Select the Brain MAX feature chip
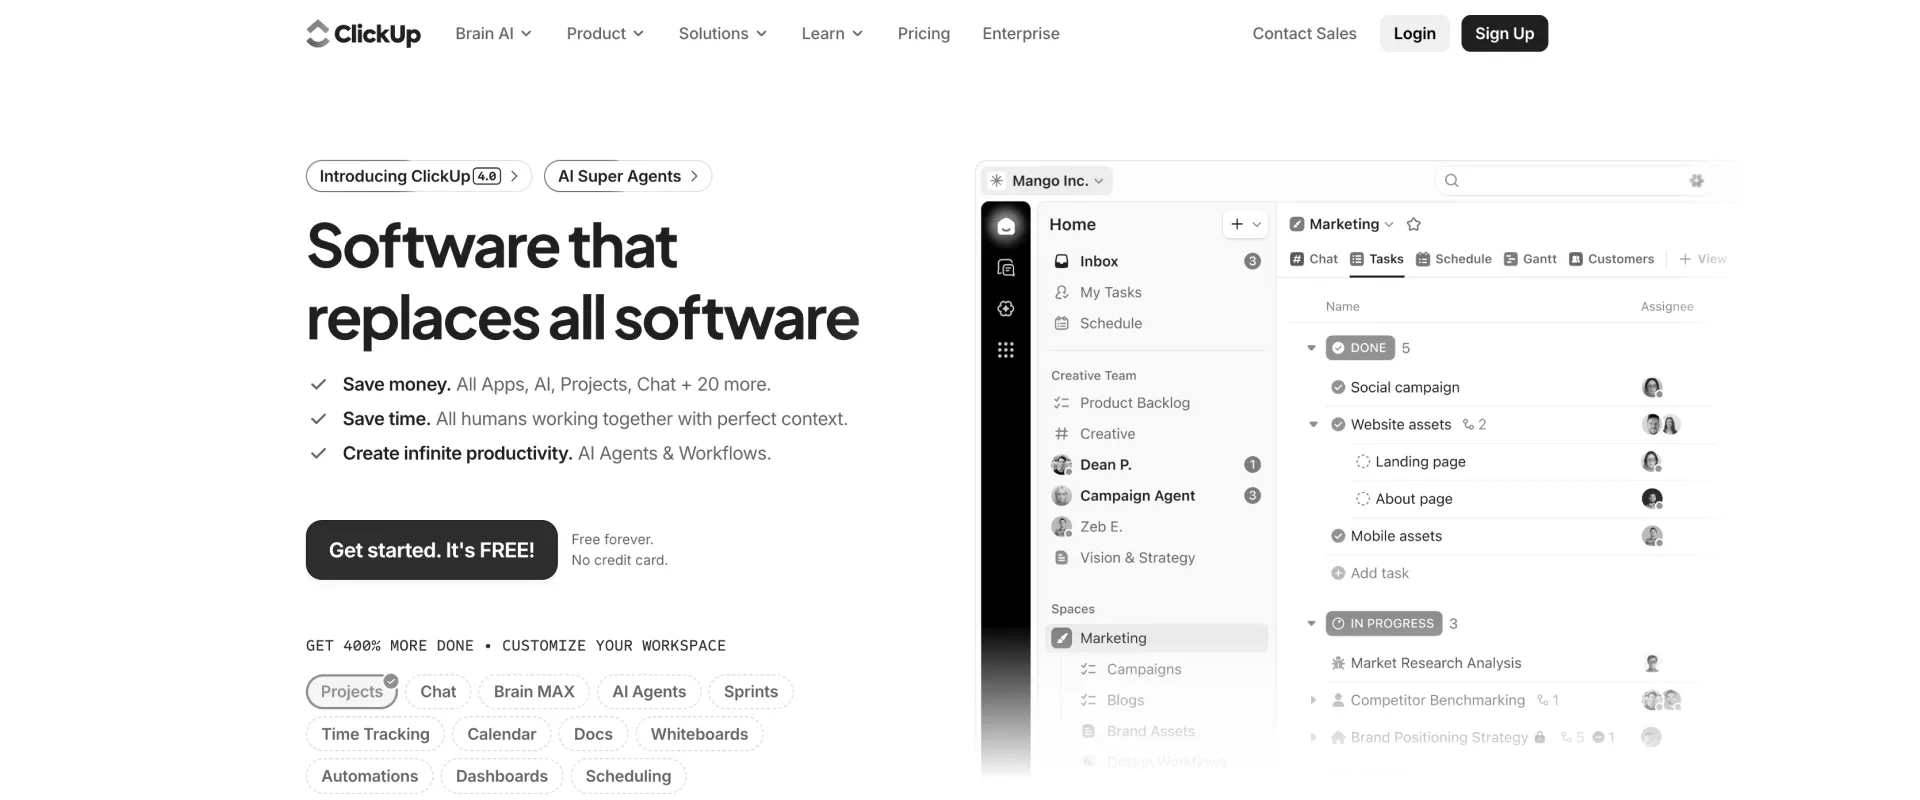Viewport: 1920px width, 800px height. (534, 691)
